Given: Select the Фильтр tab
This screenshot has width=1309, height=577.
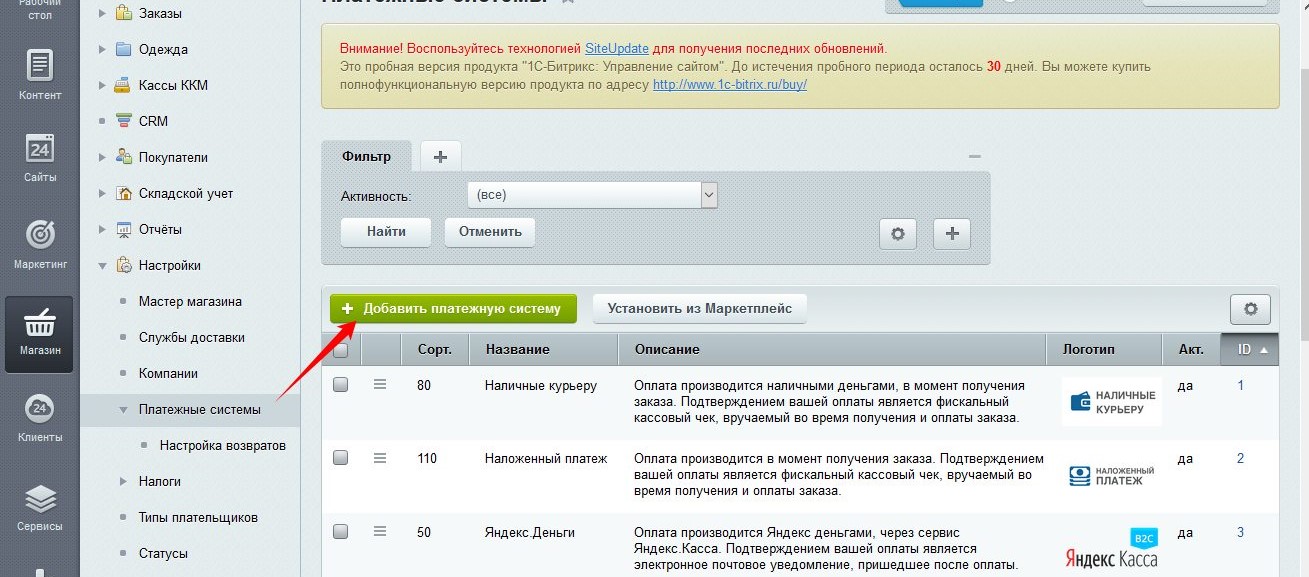Looking at the screenshot, I should [x=366, y=156].
